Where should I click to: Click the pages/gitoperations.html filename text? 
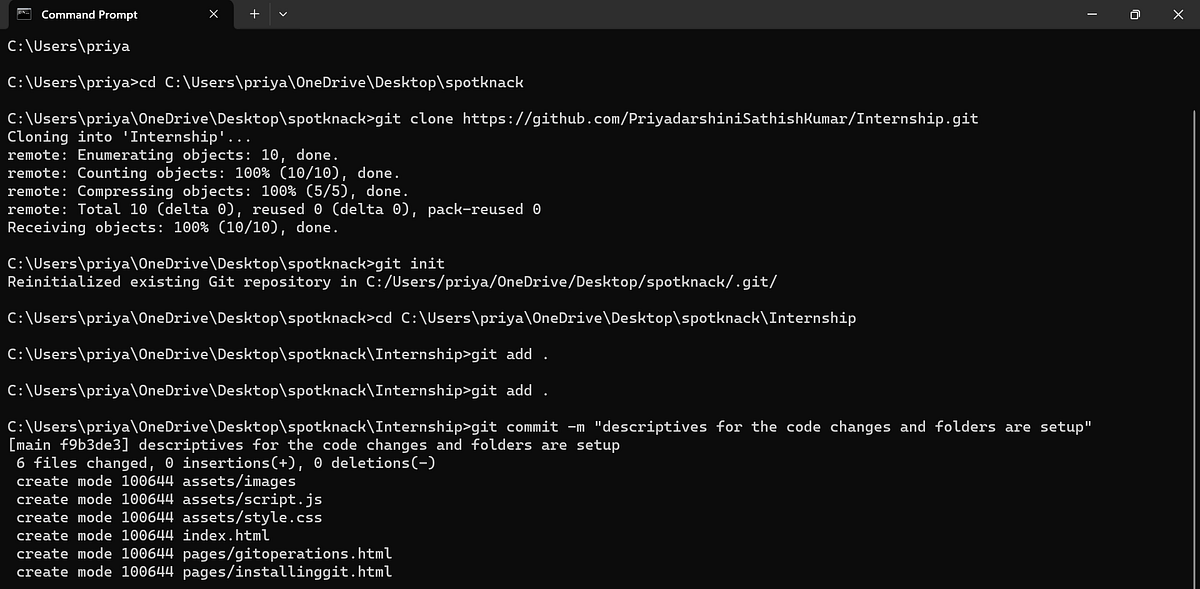pos(287,553)
